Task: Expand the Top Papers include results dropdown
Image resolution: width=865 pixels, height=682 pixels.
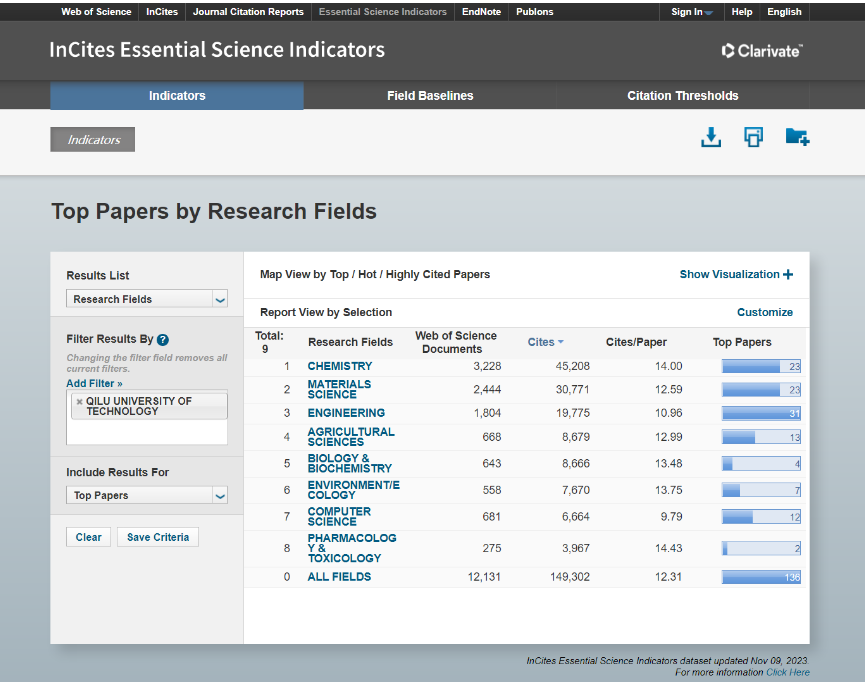Action: [x=147, y=495]
